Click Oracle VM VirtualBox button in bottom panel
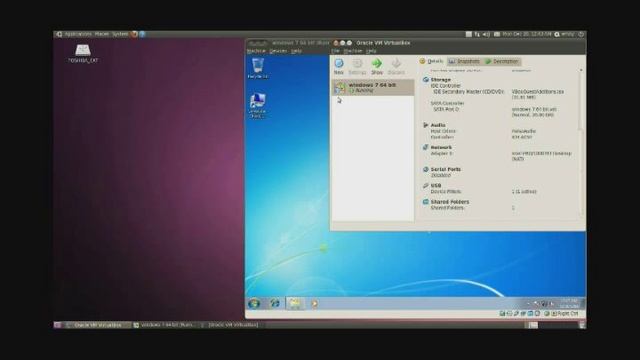This screenshot has height=360, width=640. pyautogui.click(x=98, y=325)
